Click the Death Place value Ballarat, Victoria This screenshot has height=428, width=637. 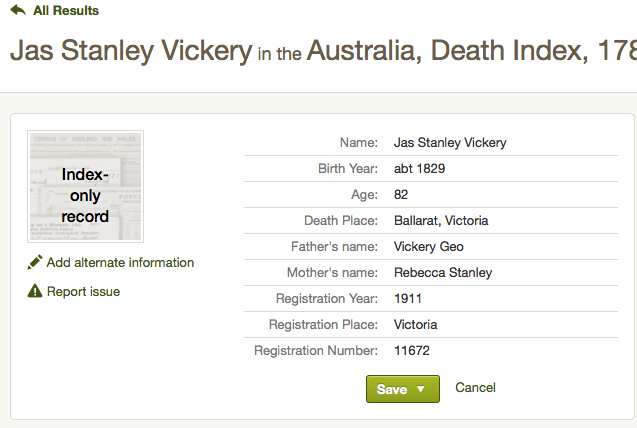(441, 221)
